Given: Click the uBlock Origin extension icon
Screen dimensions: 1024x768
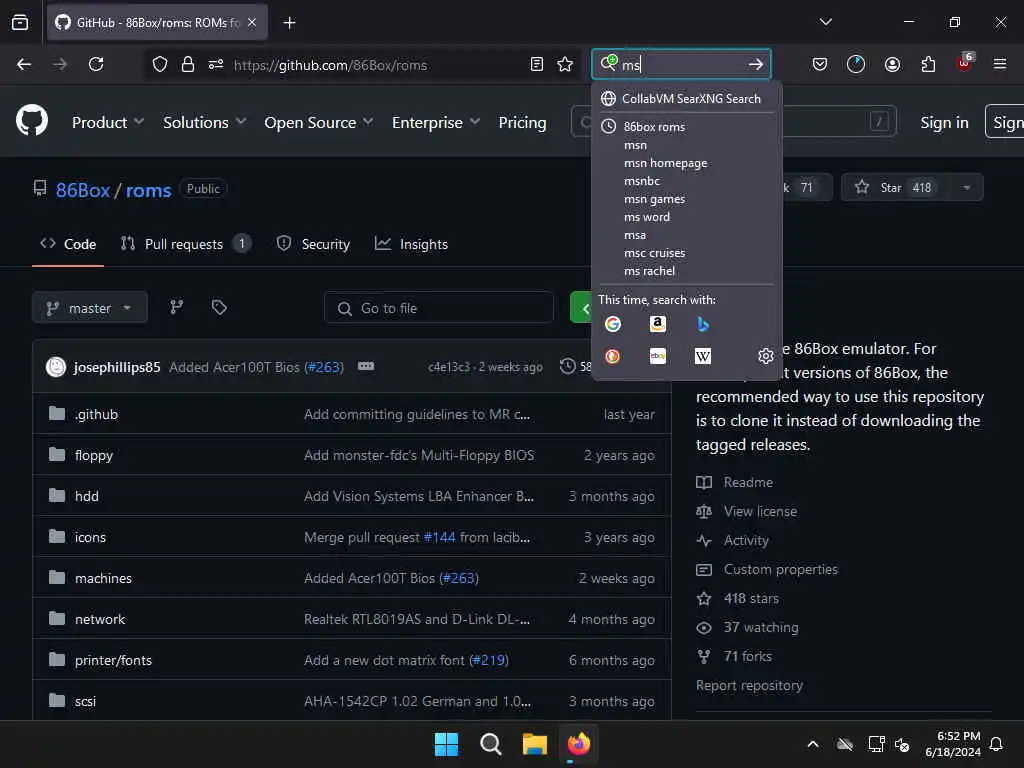Looking at the screenshot, I should pos(965,63).
